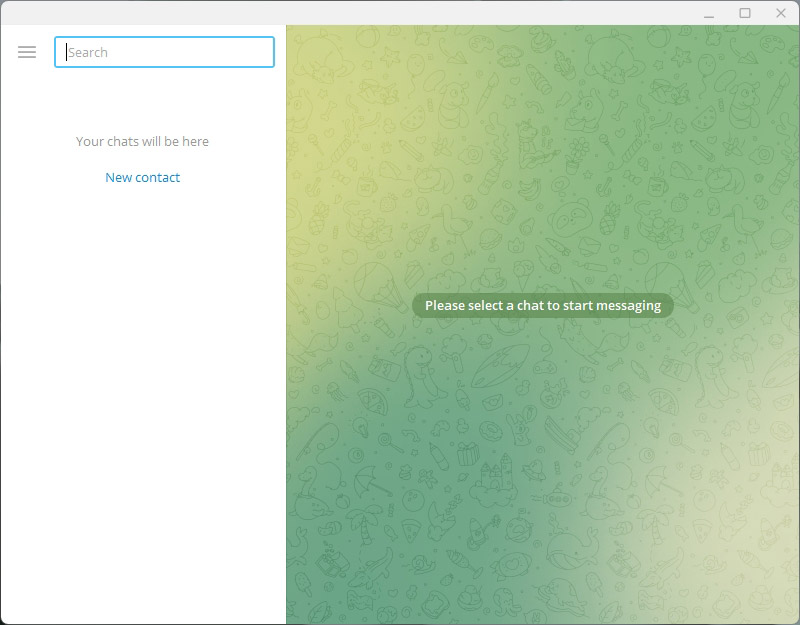The image size is (800, 625).
Task: Open the New contact link
Action: pos(142,178)
